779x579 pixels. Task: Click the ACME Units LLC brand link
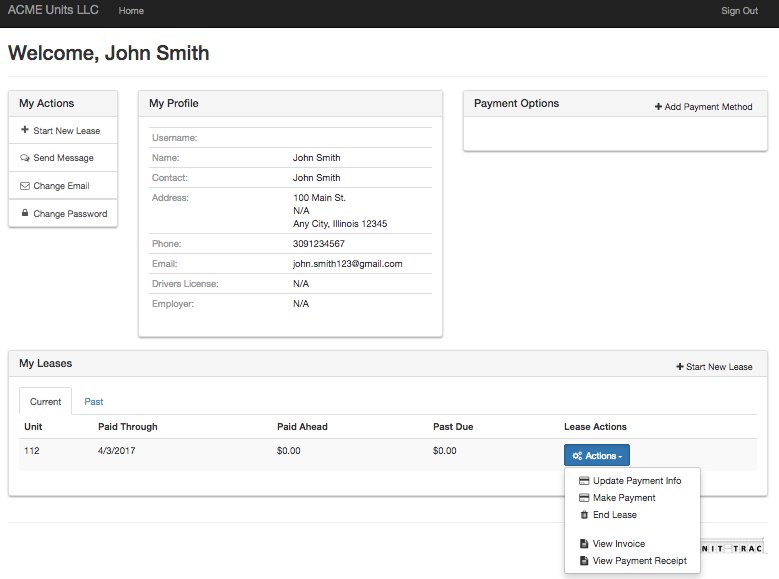click(53, 10)
